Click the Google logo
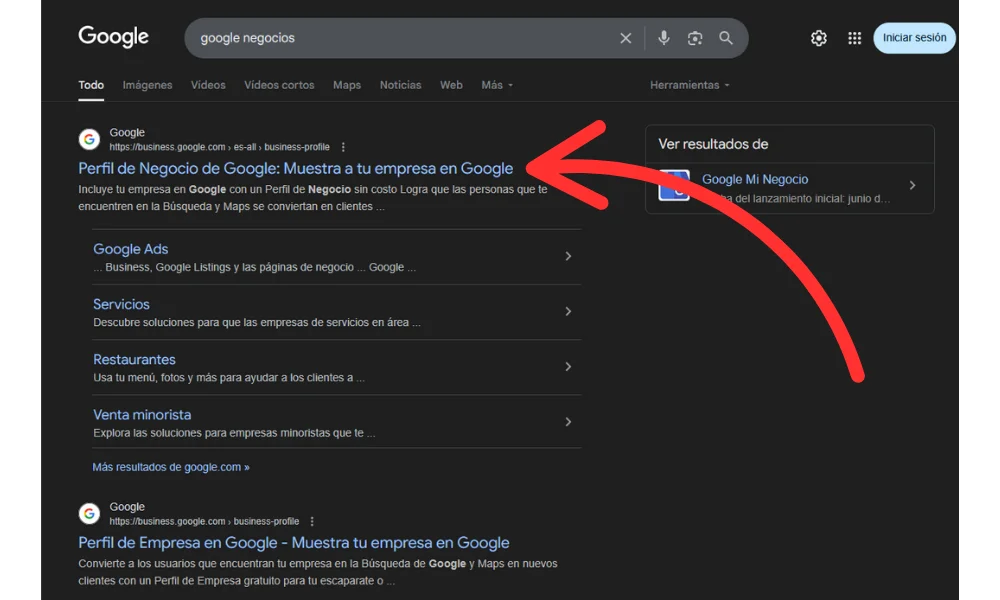 click(114, 37)
